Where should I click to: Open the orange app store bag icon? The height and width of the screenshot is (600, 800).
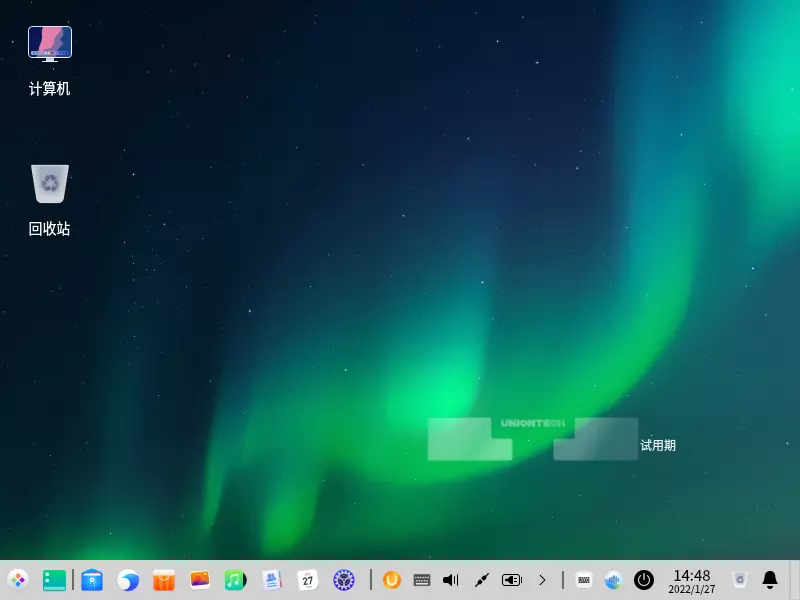coord(164,580)
